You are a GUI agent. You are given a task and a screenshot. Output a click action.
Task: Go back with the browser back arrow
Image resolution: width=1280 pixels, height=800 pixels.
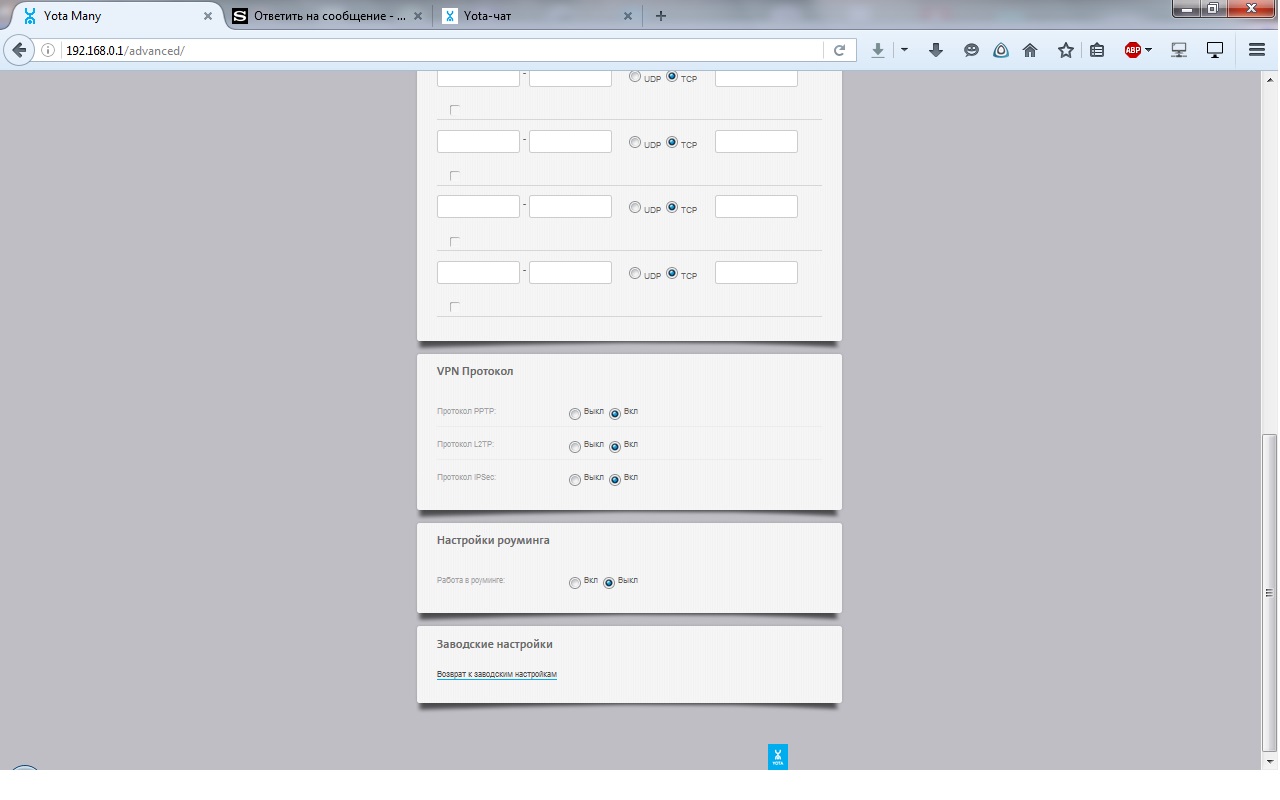point(18,50)
